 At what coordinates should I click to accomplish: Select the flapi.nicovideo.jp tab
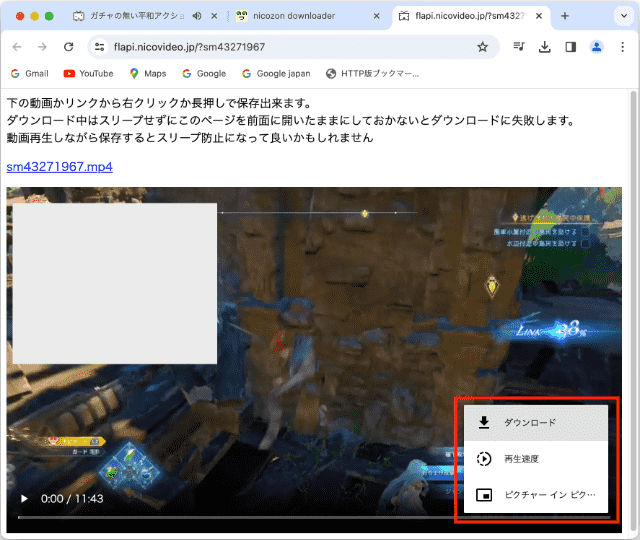point(469,16)
